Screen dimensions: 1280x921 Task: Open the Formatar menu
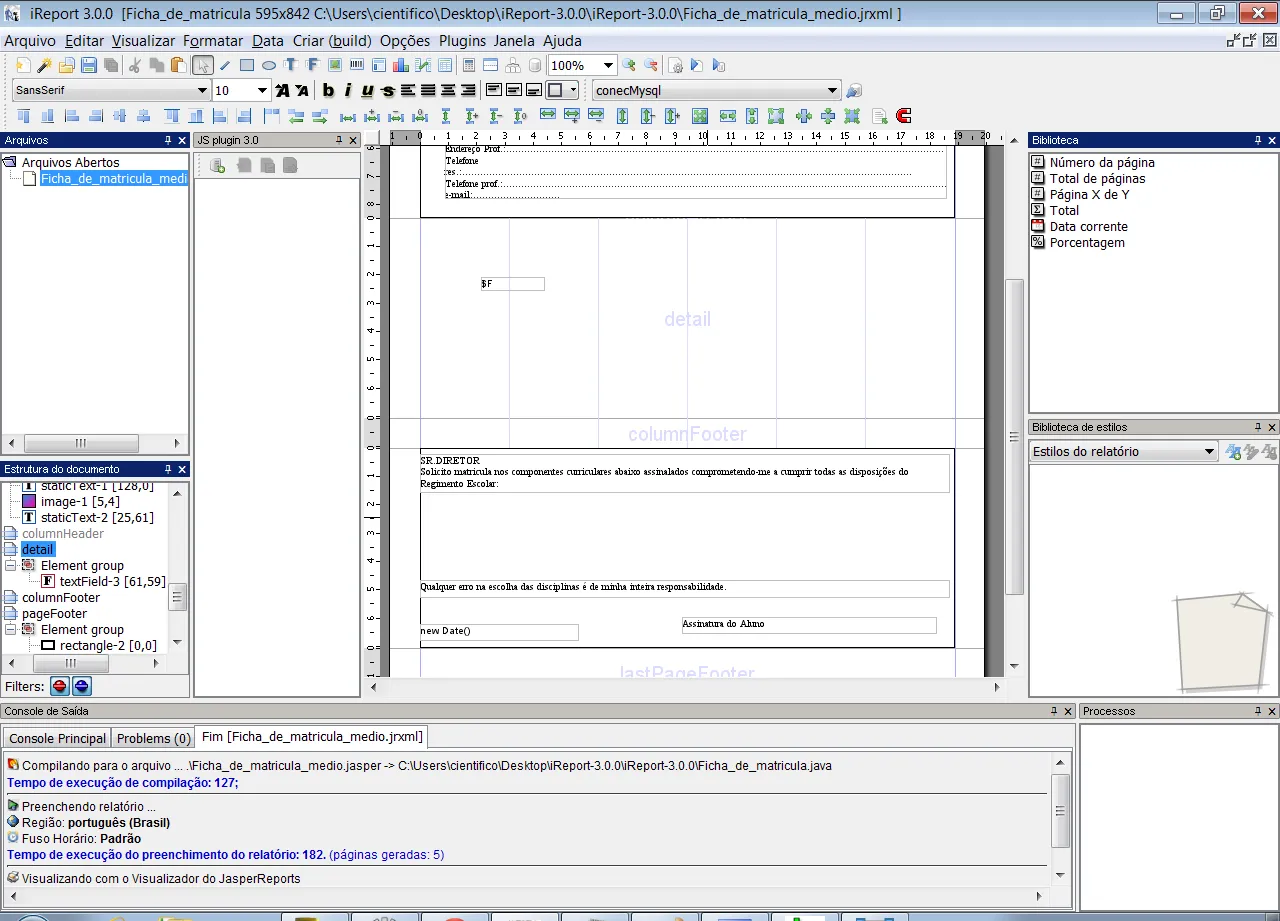[x=213, y=41]
